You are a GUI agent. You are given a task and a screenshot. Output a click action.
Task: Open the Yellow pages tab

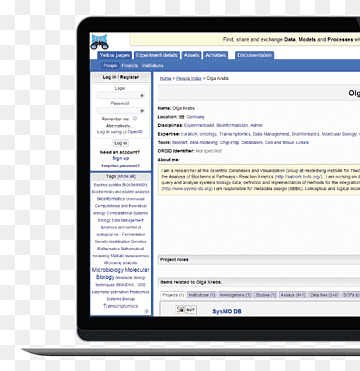coord(115,55)
